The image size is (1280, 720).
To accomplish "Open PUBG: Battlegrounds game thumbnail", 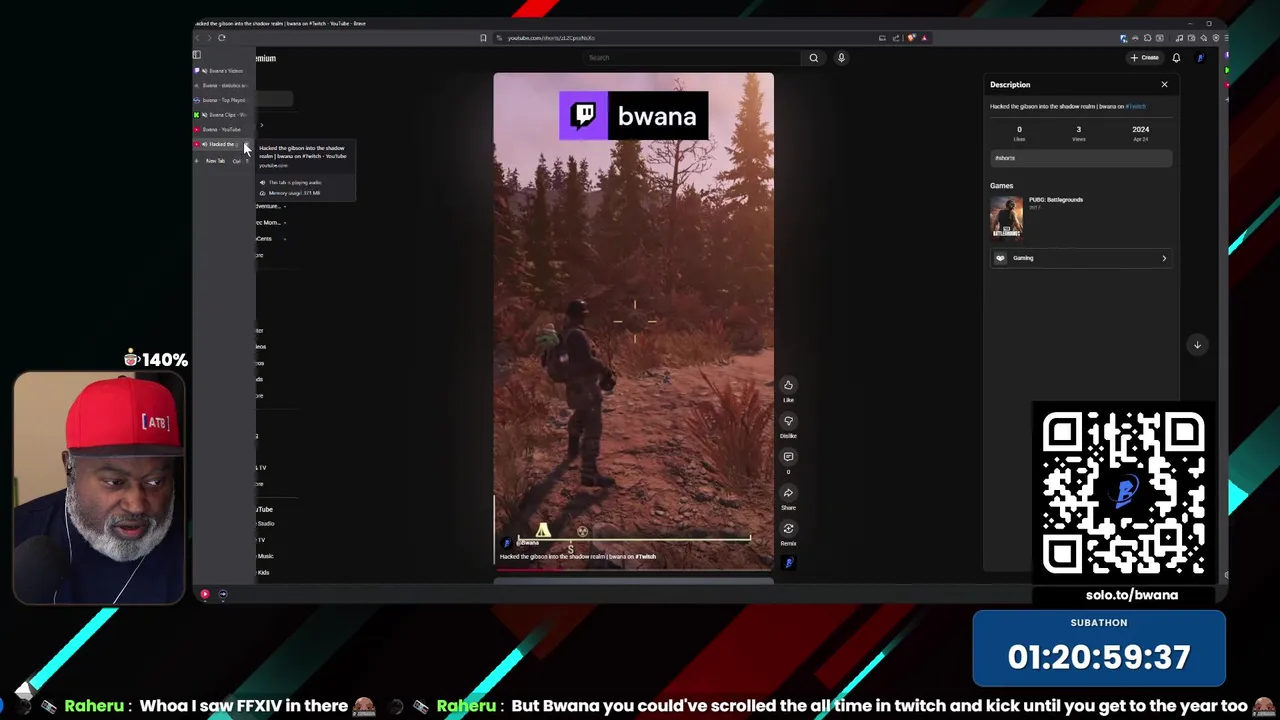I will pos(1006,218).
